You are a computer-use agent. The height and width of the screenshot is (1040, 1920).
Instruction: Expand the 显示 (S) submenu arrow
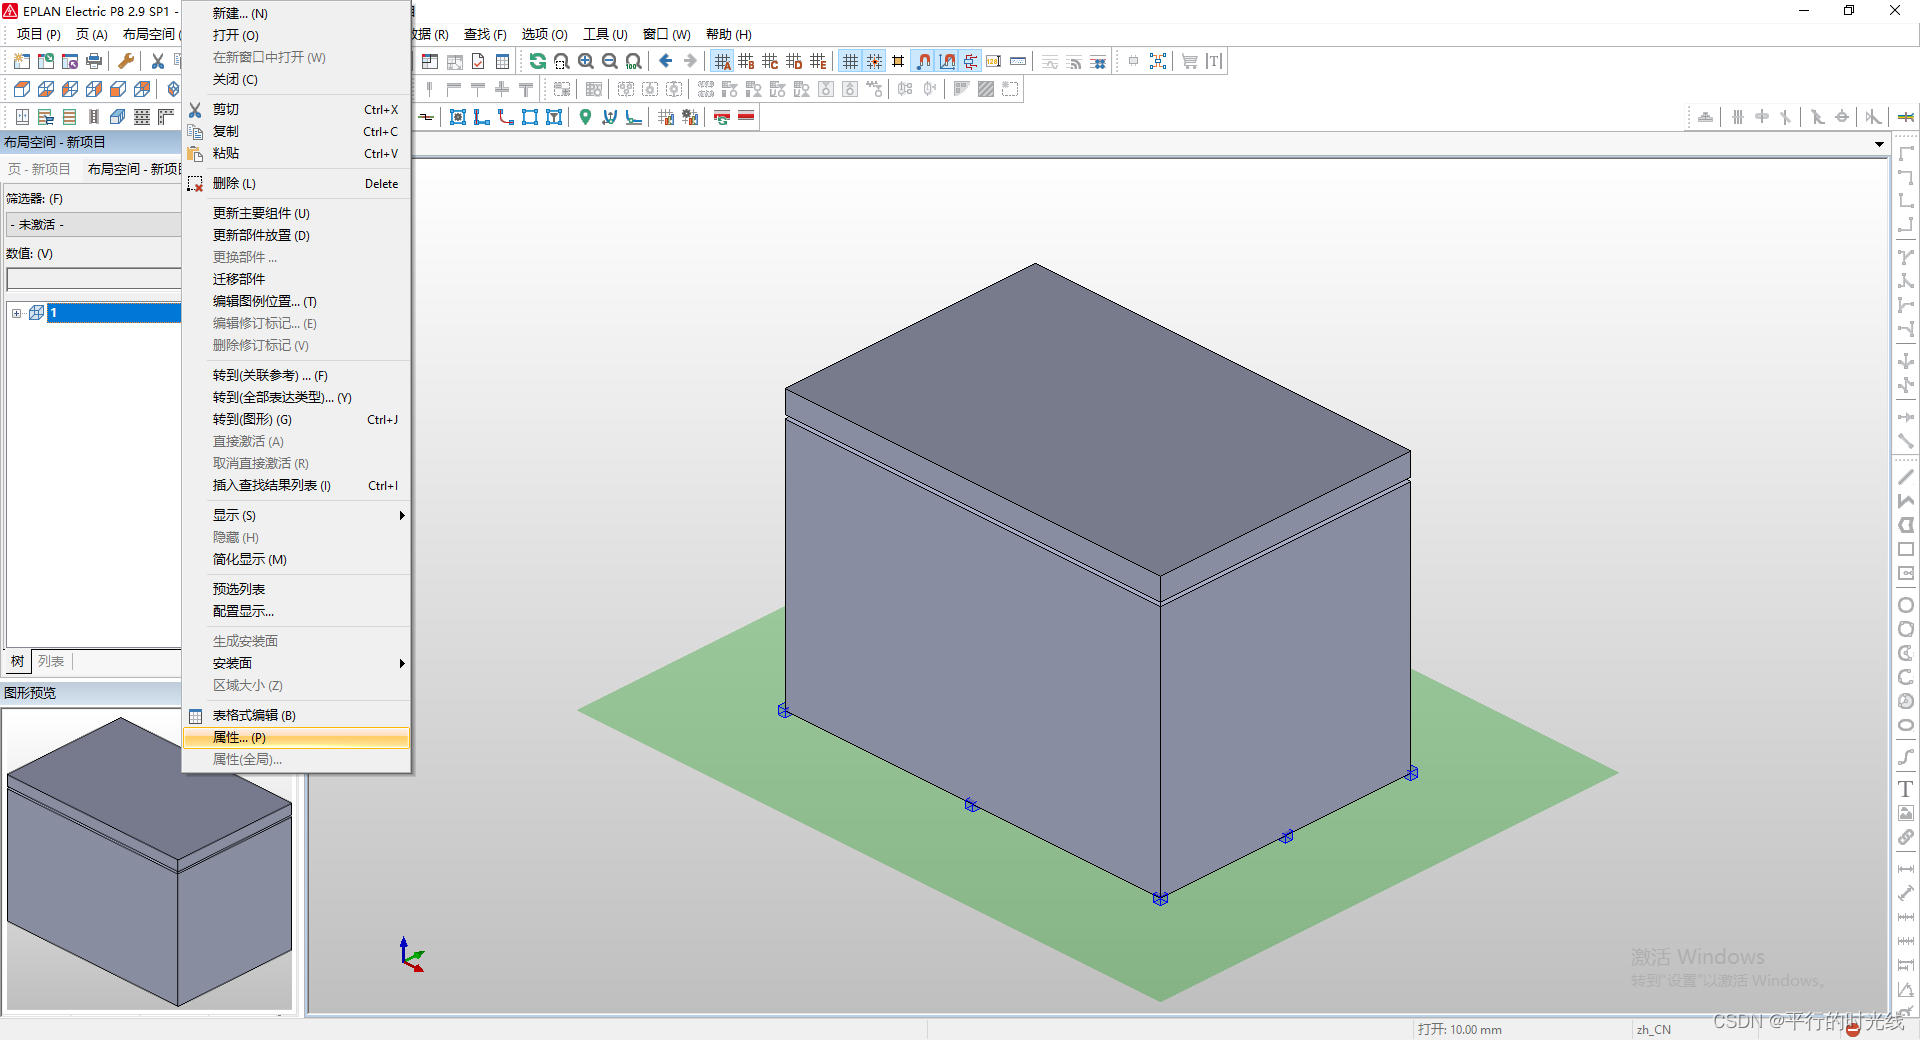click(x=402, y=515)
